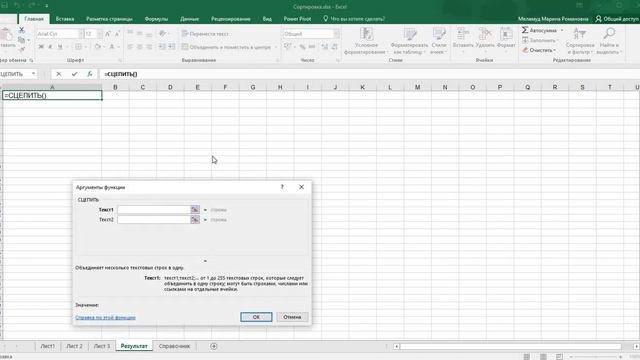640x360 pixels.
Task: Cancel formula entry with the X icon
Action: tap(59, 74)
